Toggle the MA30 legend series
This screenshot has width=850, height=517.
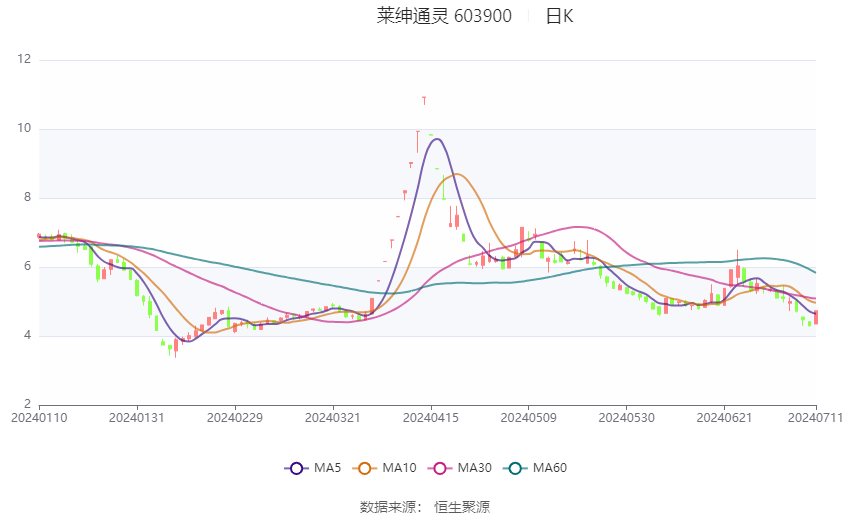[460, 468]
